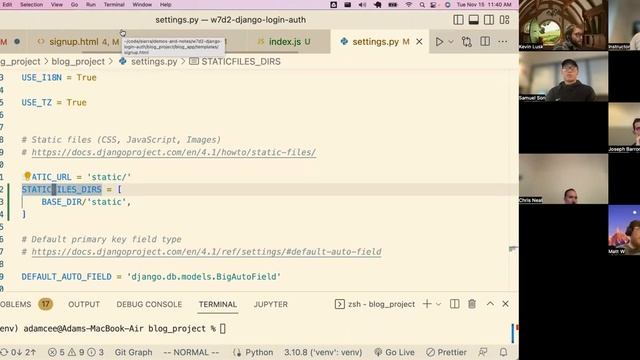Click the USE_TZ = True line
The image size is (640, 360).
click(54, 102)
